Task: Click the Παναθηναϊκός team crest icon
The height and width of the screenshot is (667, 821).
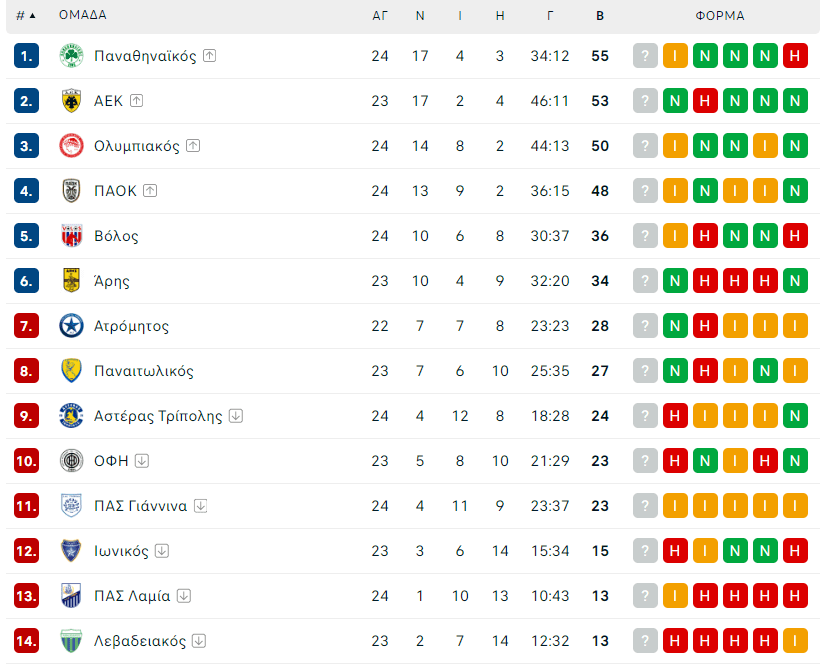Action: point(71,56)
